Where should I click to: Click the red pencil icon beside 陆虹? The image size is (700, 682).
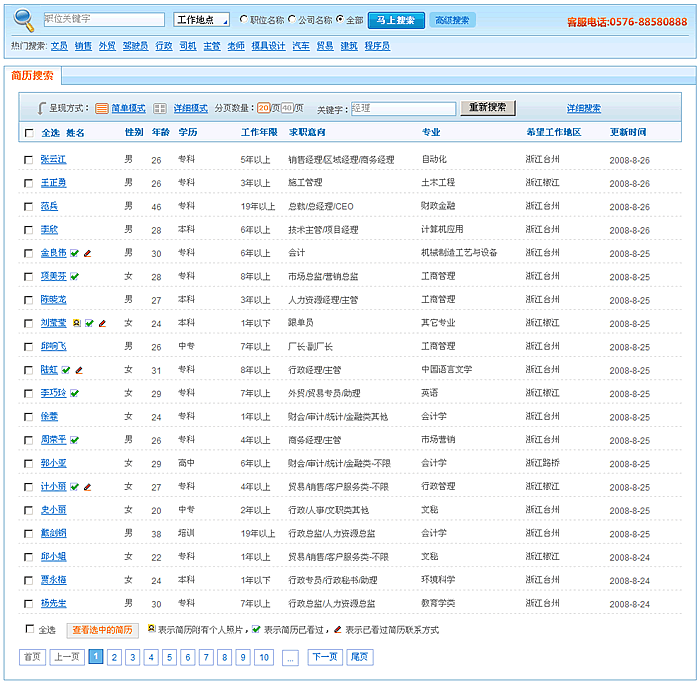tap(79, 370)
